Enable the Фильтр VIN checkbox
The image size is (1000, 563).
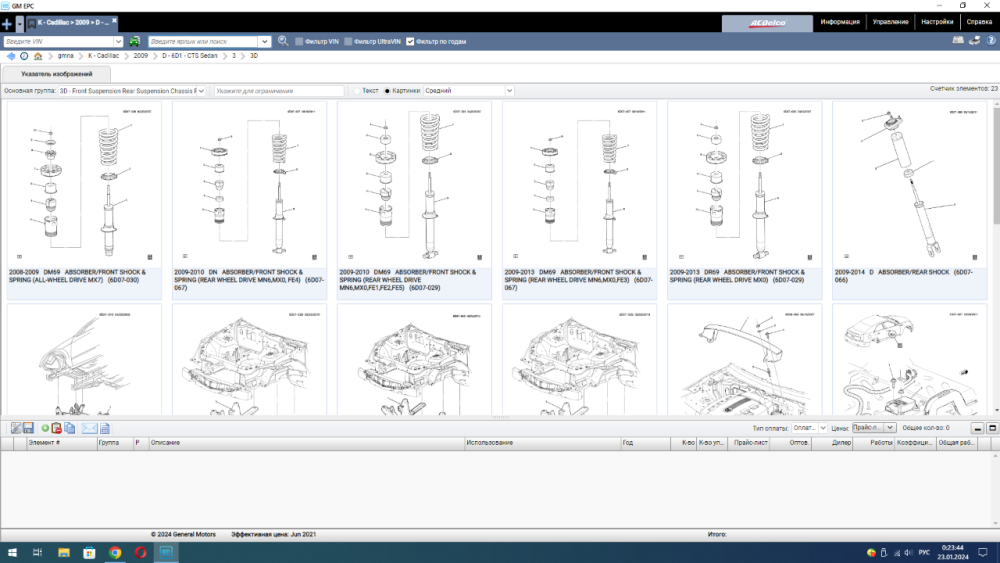point(299,41)
